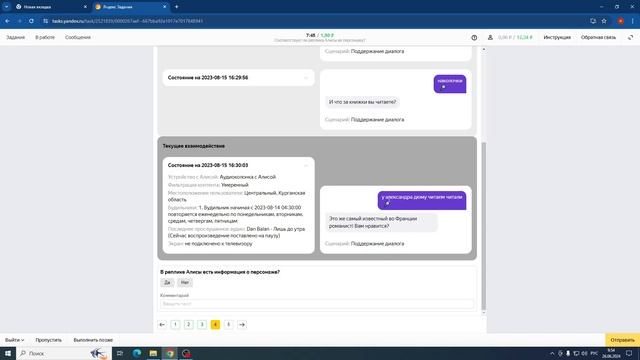Bookmark this page with star icon
The width and height of the screenshot is (640, 360).
tap(604, 21)
